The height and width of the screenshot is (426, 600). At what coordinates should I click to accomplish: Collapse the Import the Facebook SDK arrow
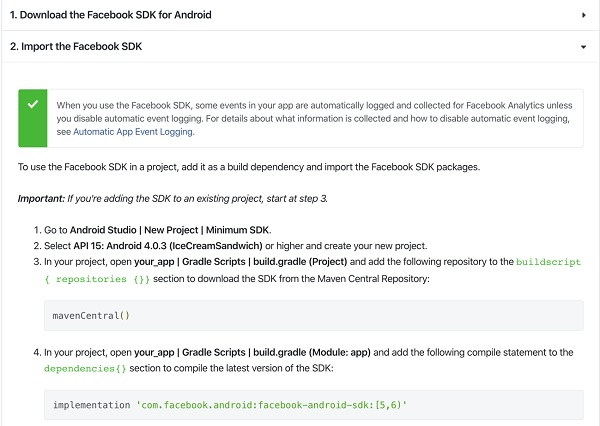click(x=583, y=46)
